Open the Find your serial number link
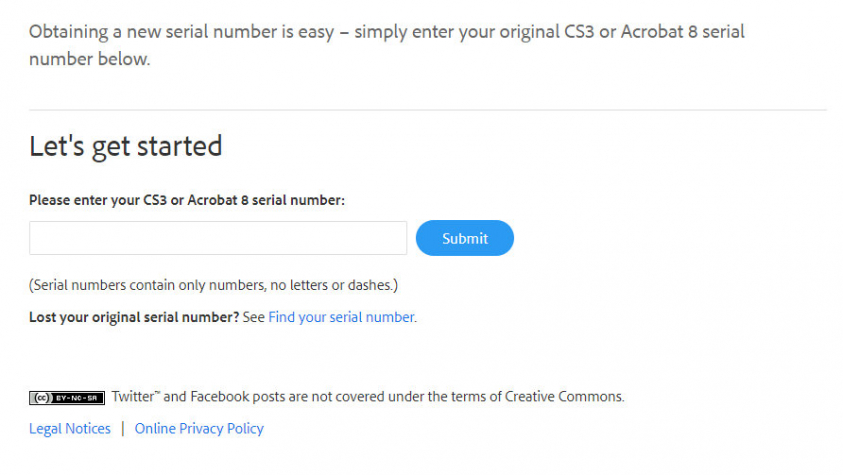The image size is (843, 475). [341, 317]
